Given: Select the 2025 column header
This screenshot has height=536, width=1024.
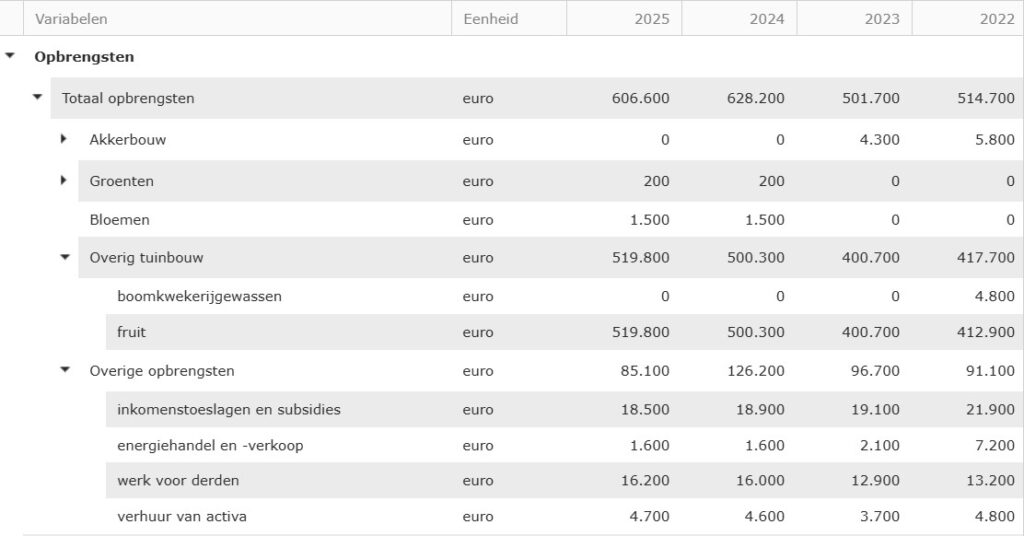Looking at the screenshot, I should 652,19.
